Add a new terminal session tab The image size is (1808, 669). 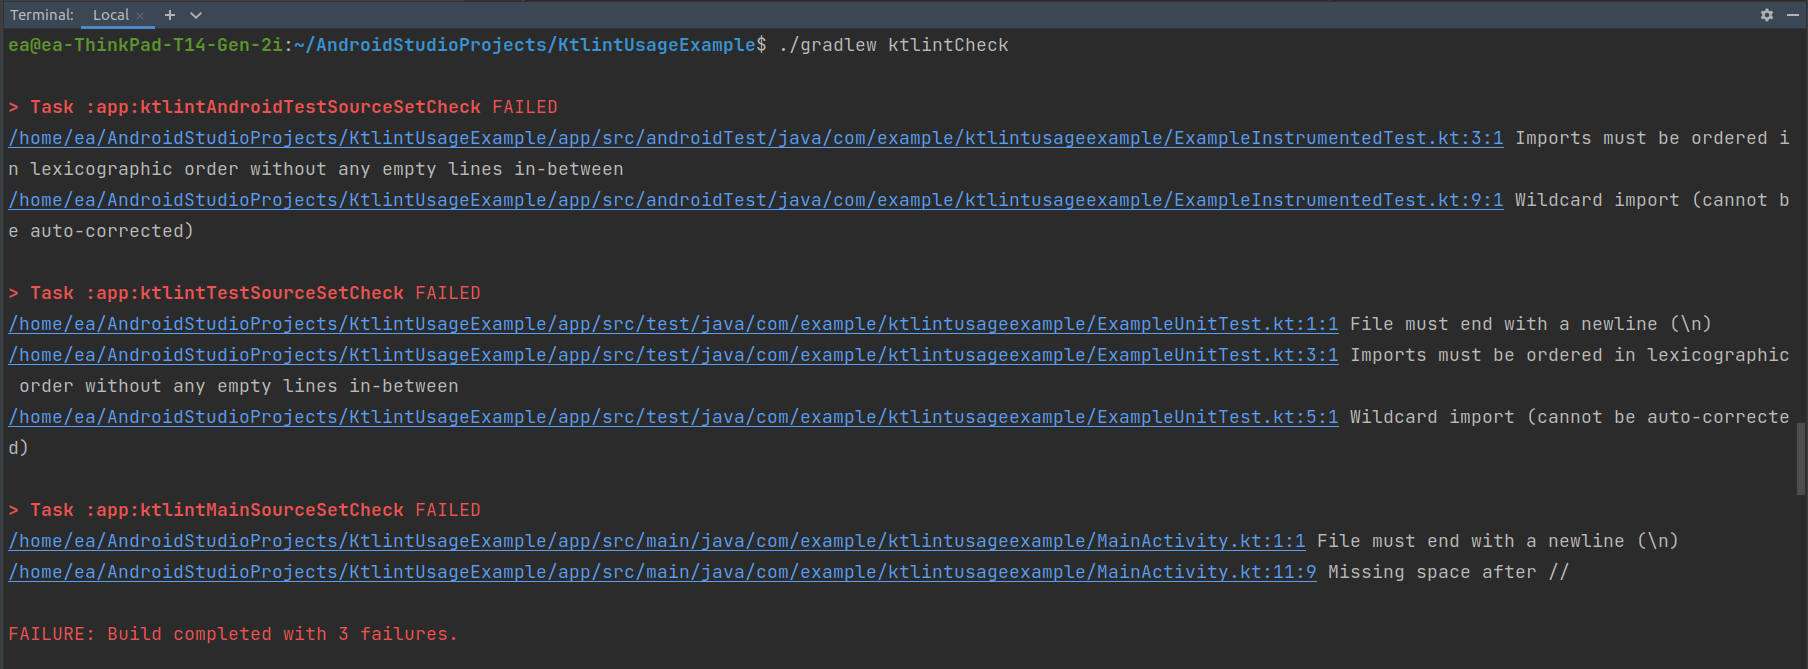(170, 15)
